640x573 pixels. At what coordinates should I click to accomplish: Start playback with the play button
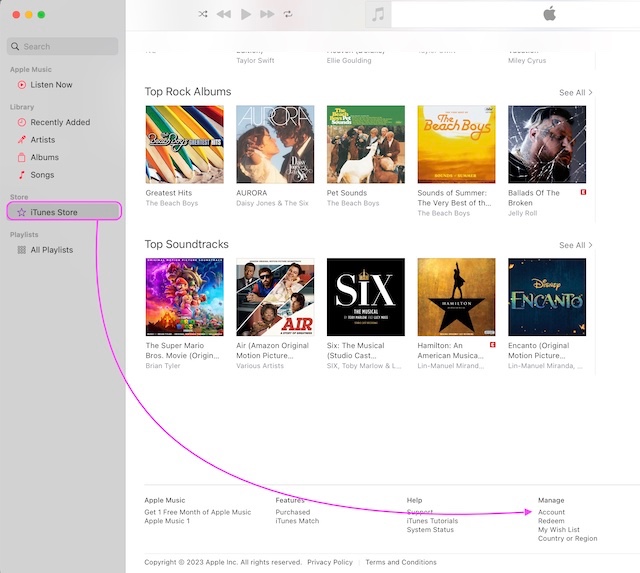click(x=246, y=14)
